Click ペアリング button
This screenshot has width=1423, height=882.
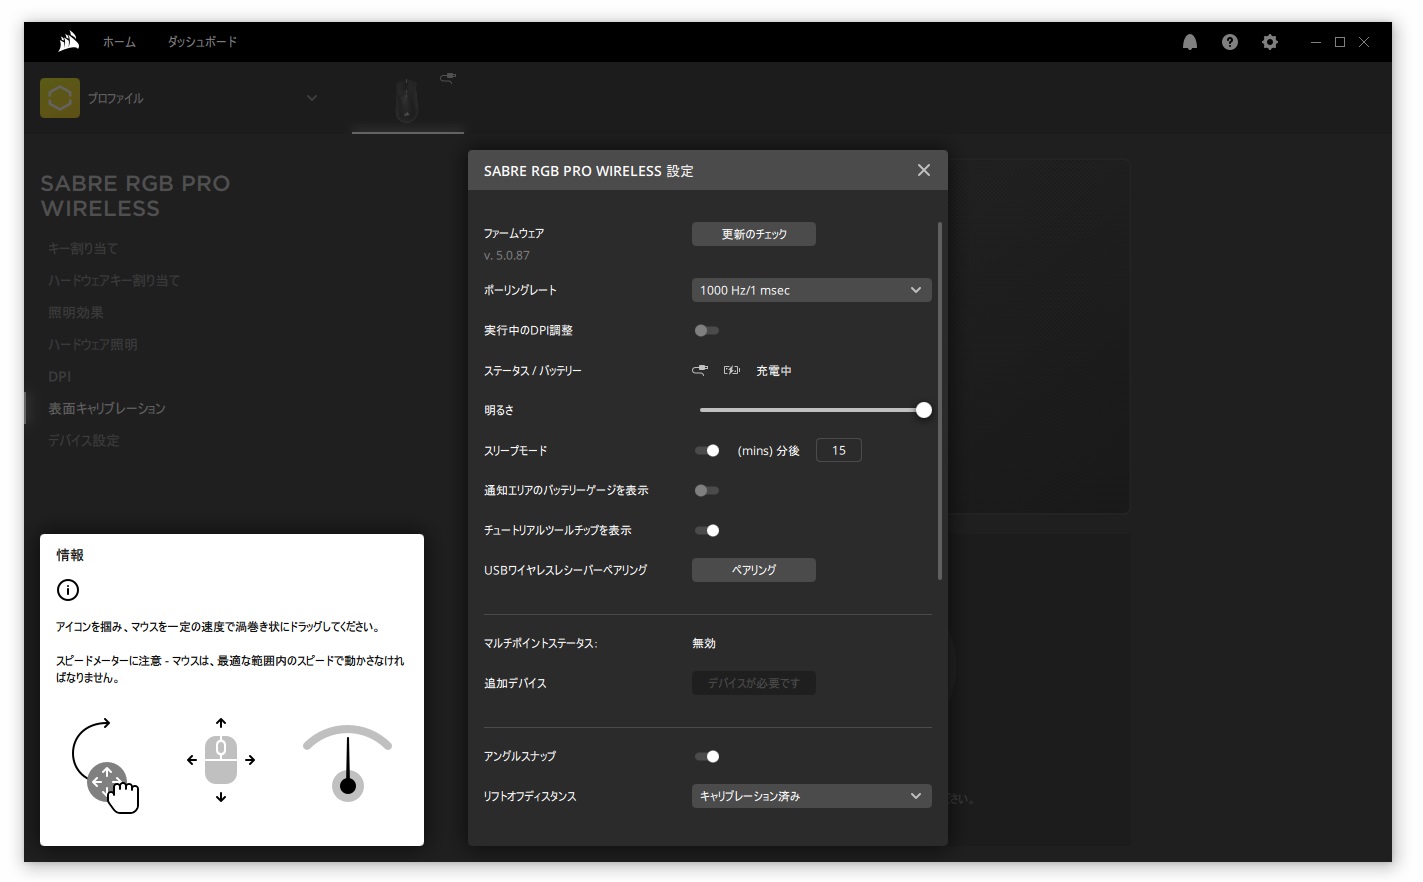[754, 570]
